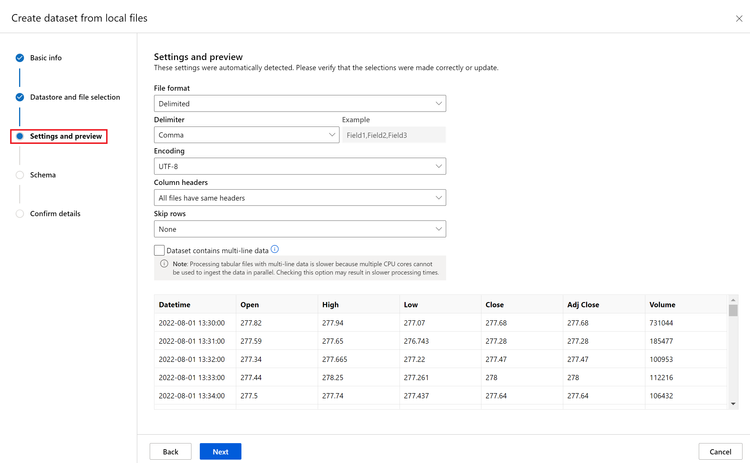750x463 pixels.
Task: Open the Skip rows dropdown
Action: (300, 229)
